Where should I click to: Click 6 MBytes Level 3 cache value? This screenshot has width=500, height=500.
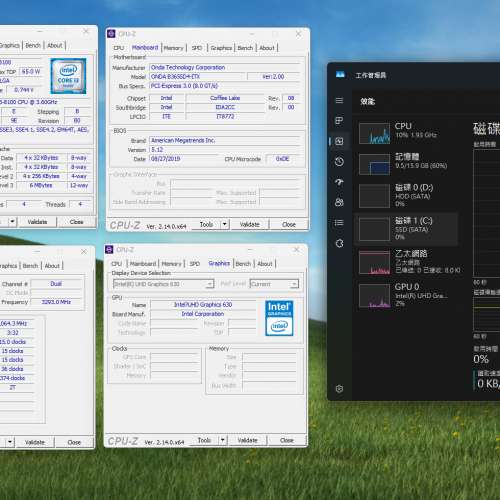(41, 185)
